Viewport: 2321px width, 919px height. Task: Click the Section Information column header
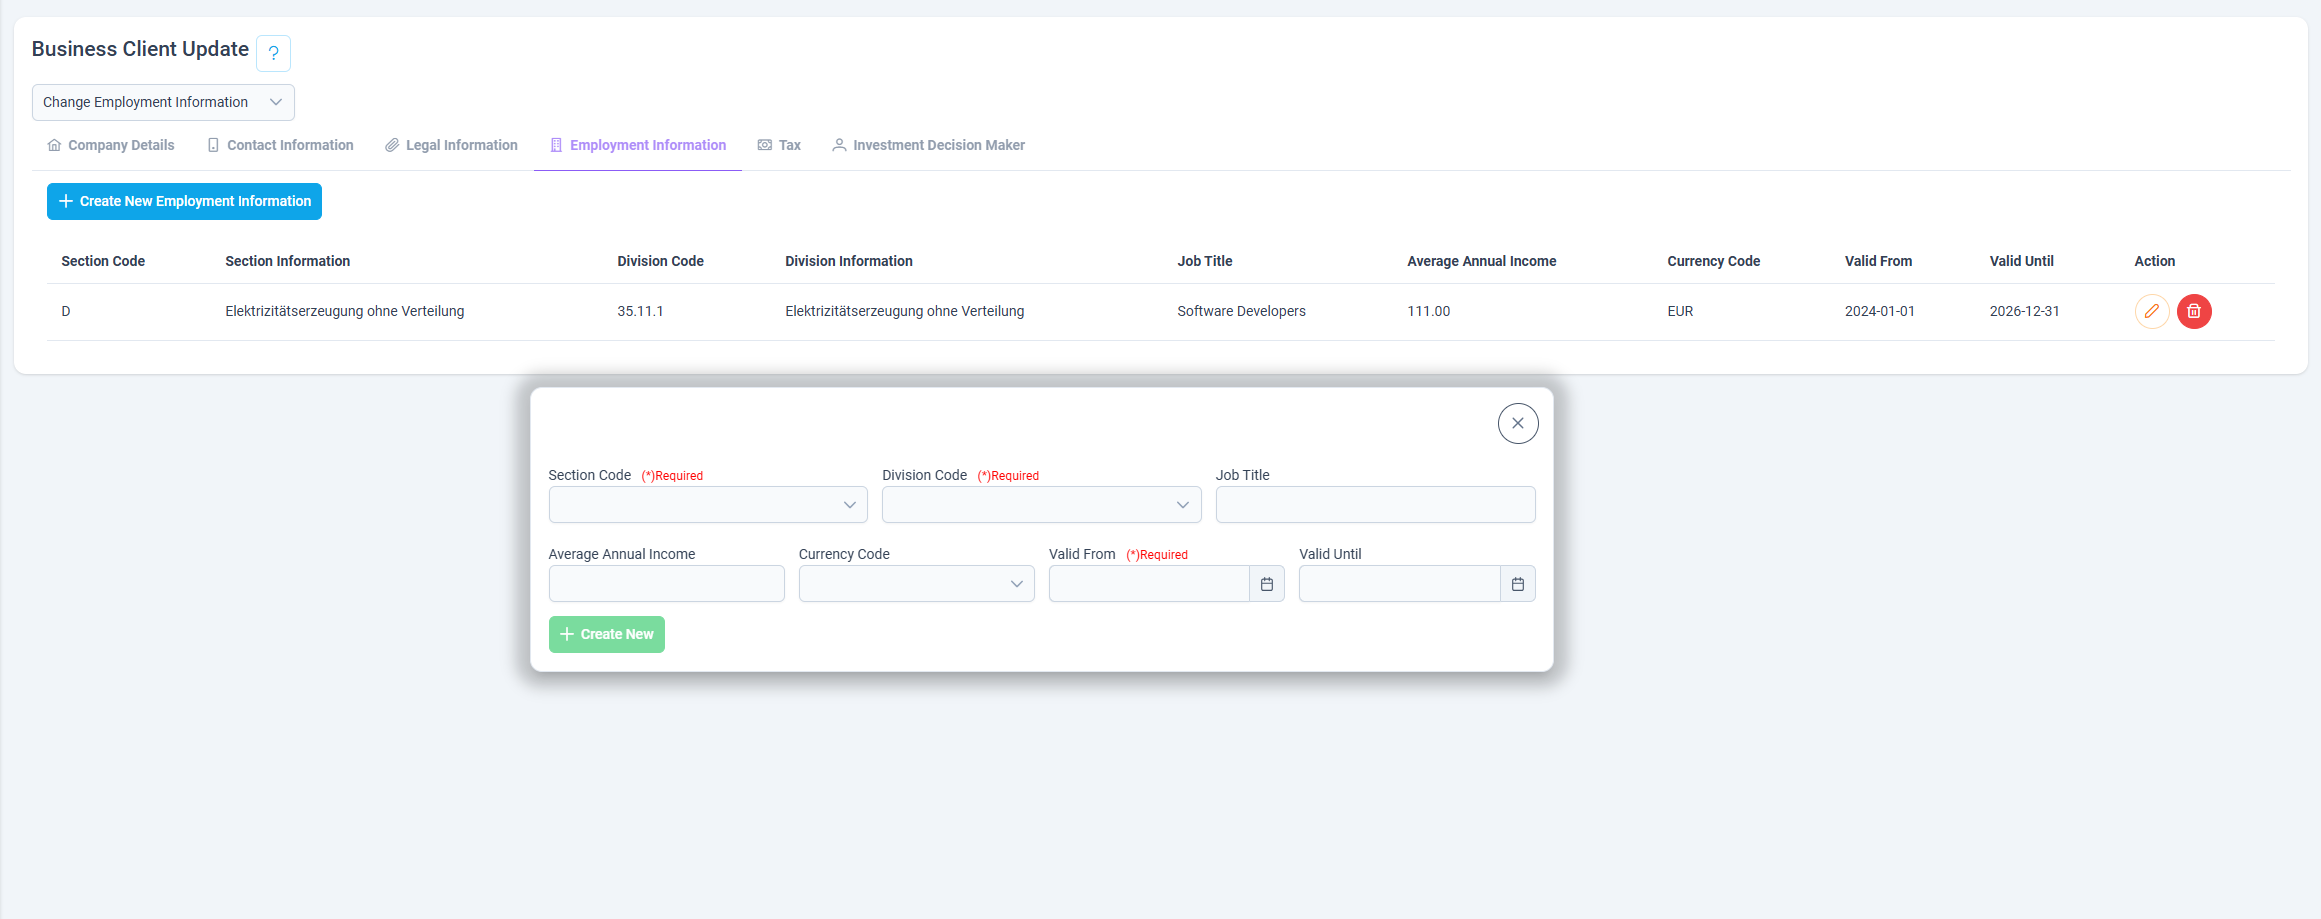(288, 261)
